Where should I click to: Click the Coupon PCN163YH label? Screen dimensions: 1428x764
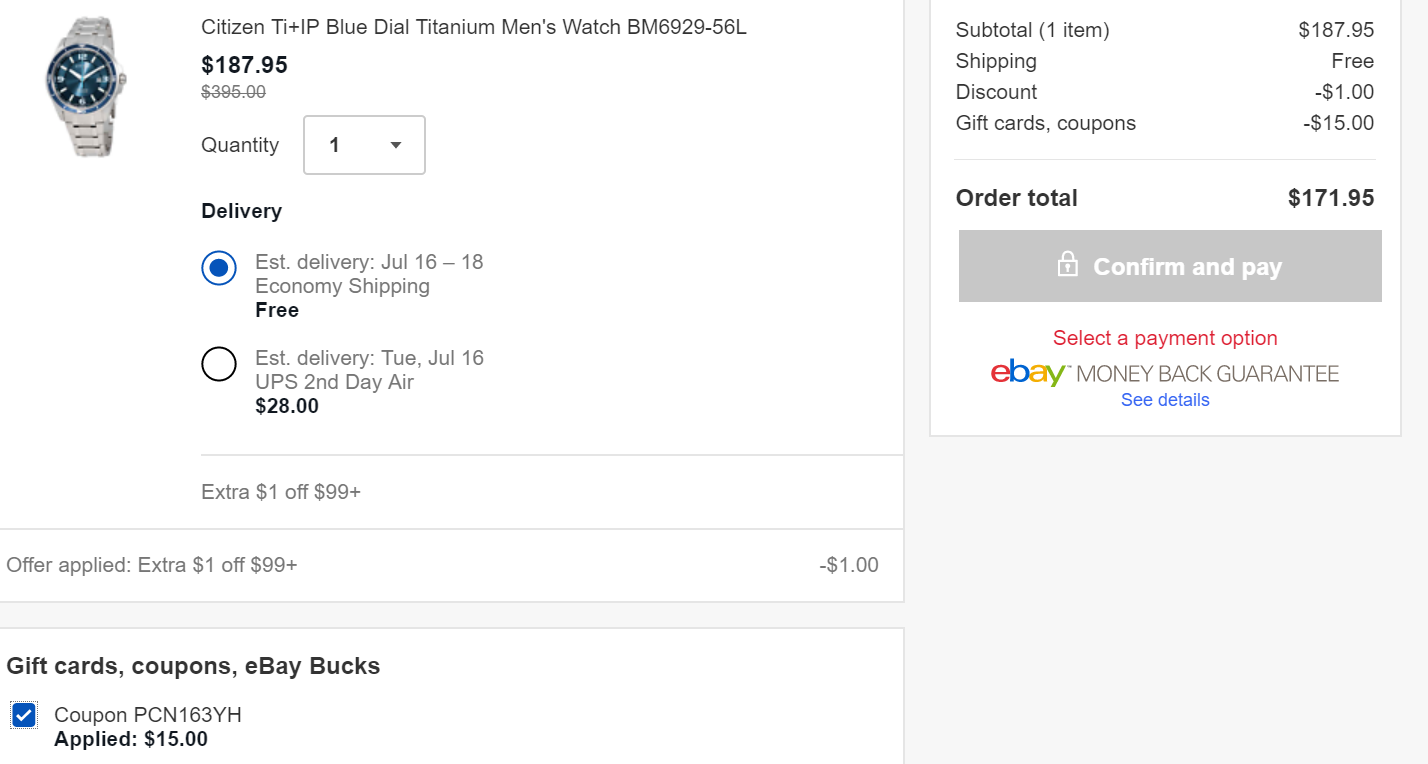[x=148, y=715]
